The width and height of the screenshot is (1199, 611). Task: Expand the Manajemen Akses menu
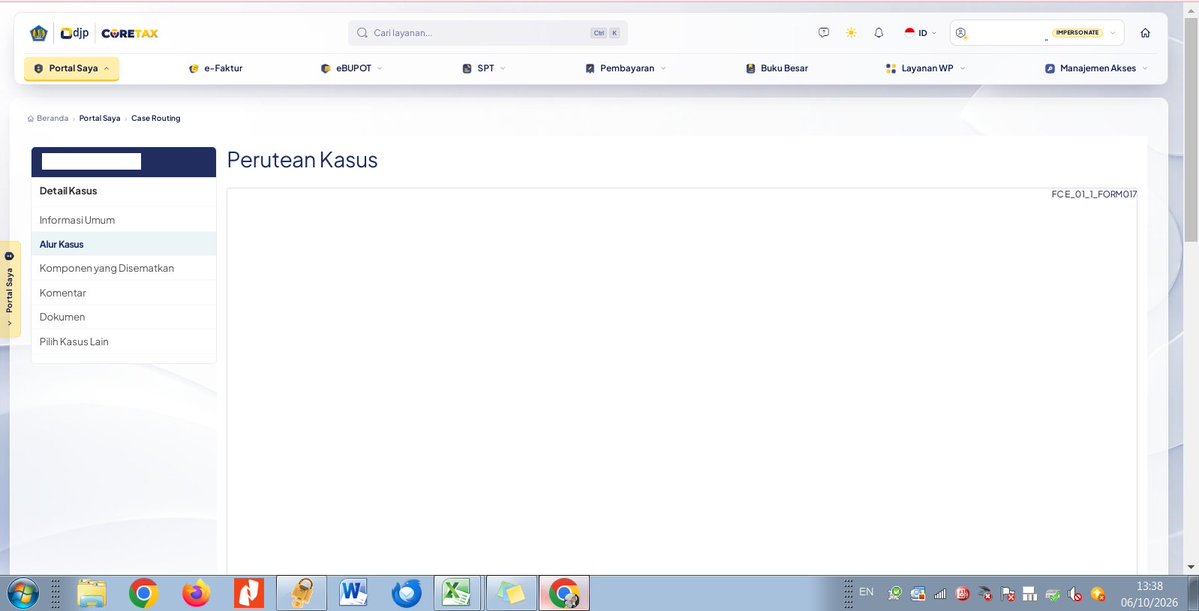[x=1097, y=68]
